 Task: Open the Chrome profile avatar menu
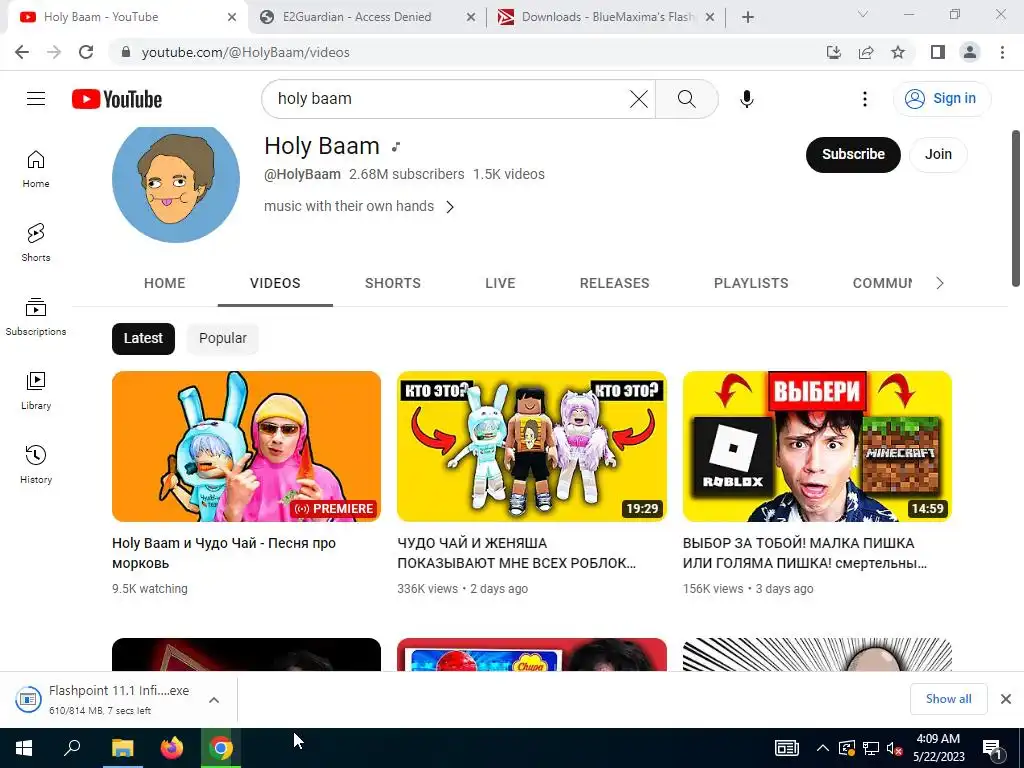click(970, 52)
